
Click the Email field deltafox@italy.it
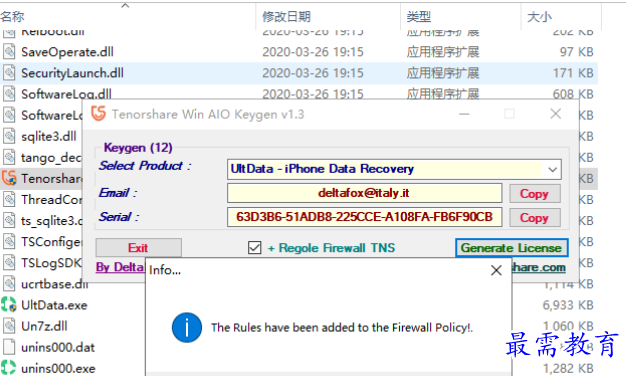pyautogui.click(x=364, y=194)
